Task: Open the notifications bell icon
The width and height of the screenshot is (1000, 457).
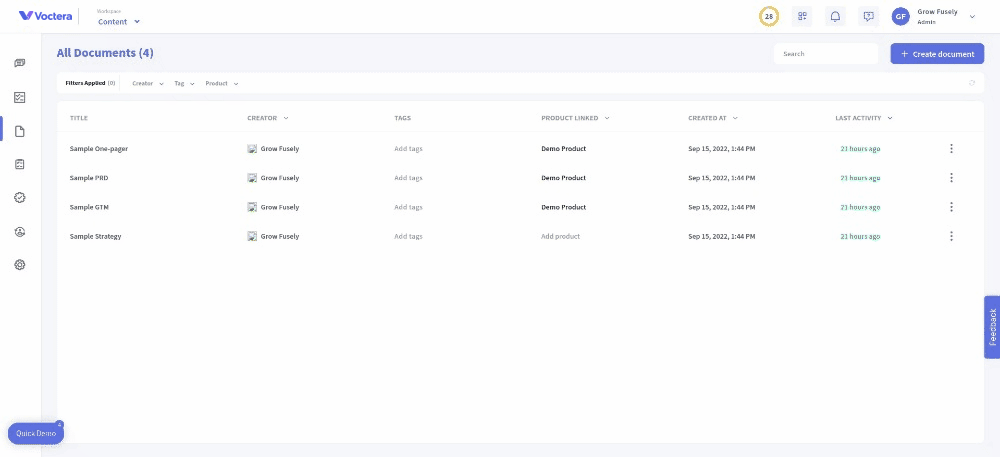Action: click(x=835, y=17)
